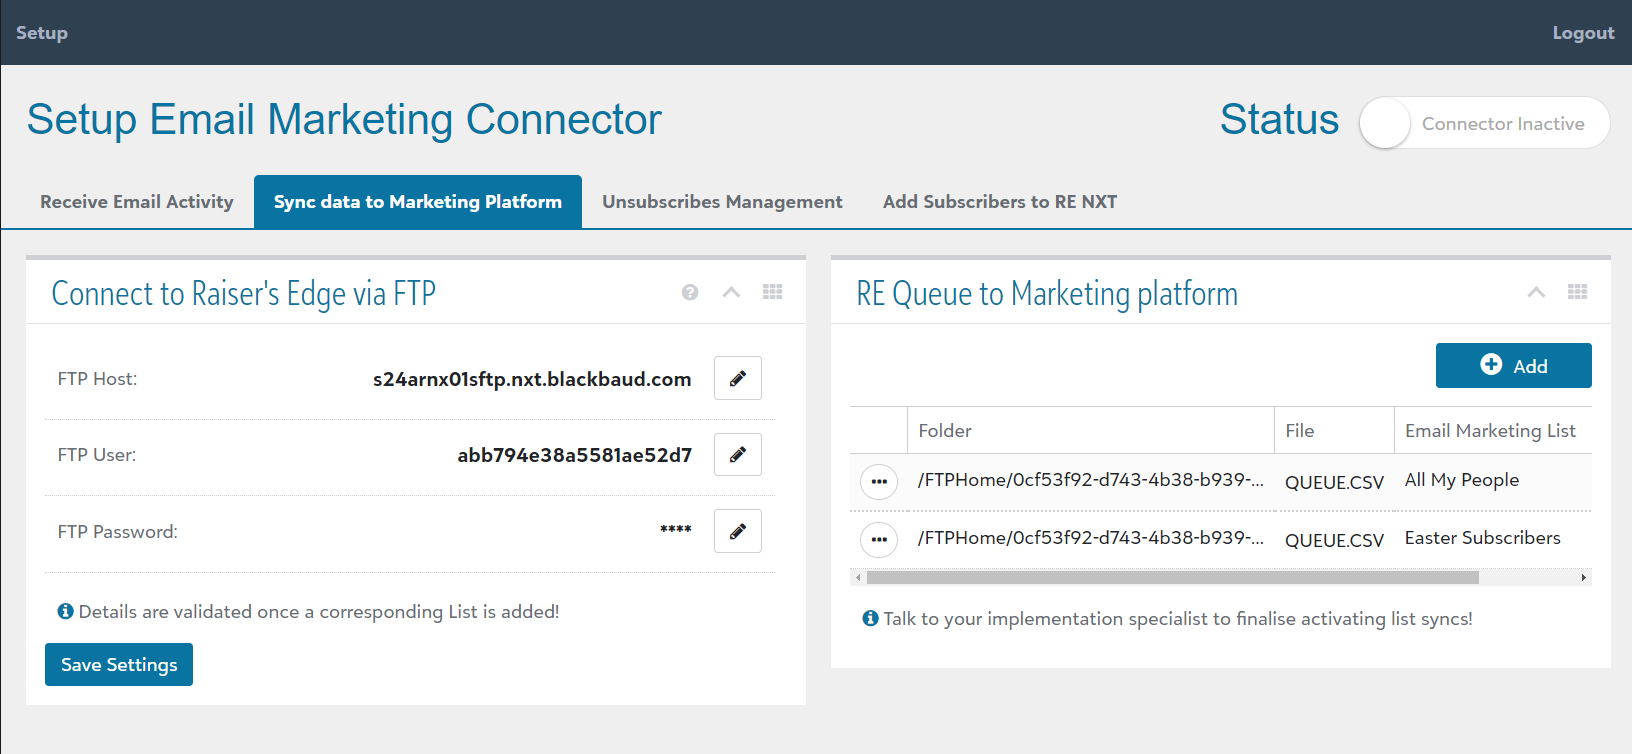The width and height of the screenshot is (1632, 754).
Task: Select the All My People list cell
Action: click(1462, 480)
